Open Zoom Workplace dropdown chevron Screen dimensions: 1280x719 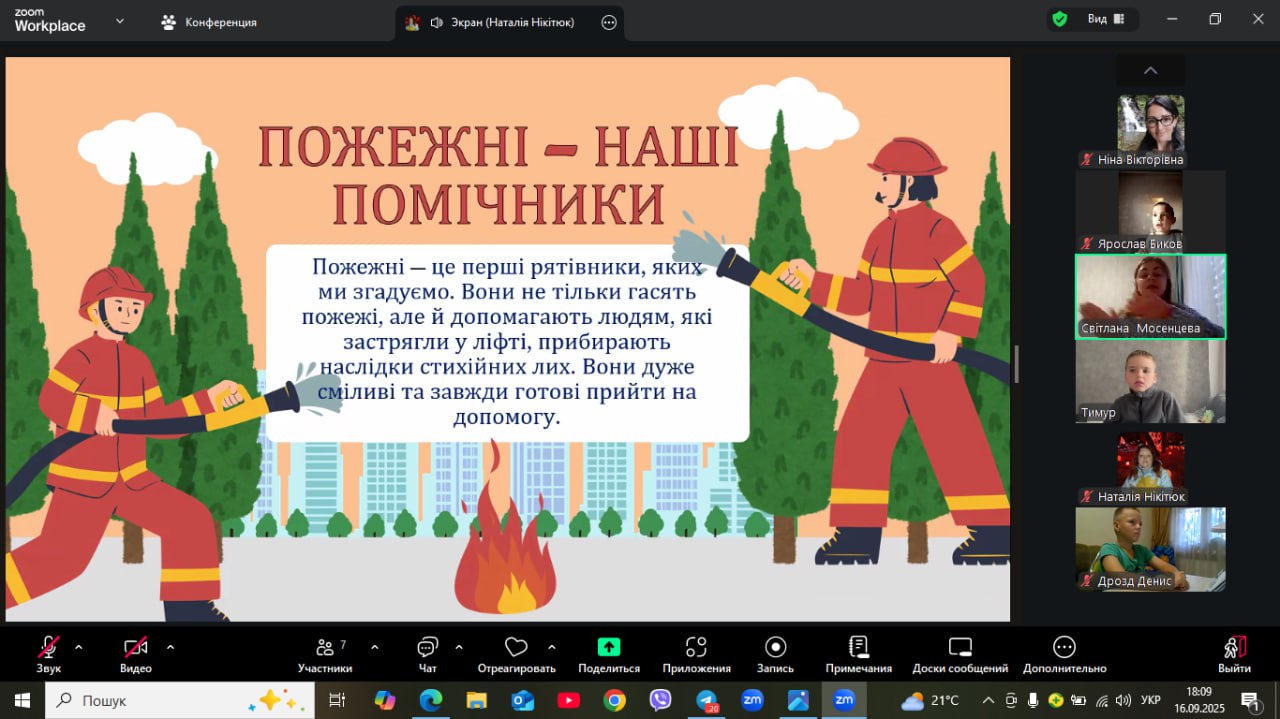(x=120, y=20)
